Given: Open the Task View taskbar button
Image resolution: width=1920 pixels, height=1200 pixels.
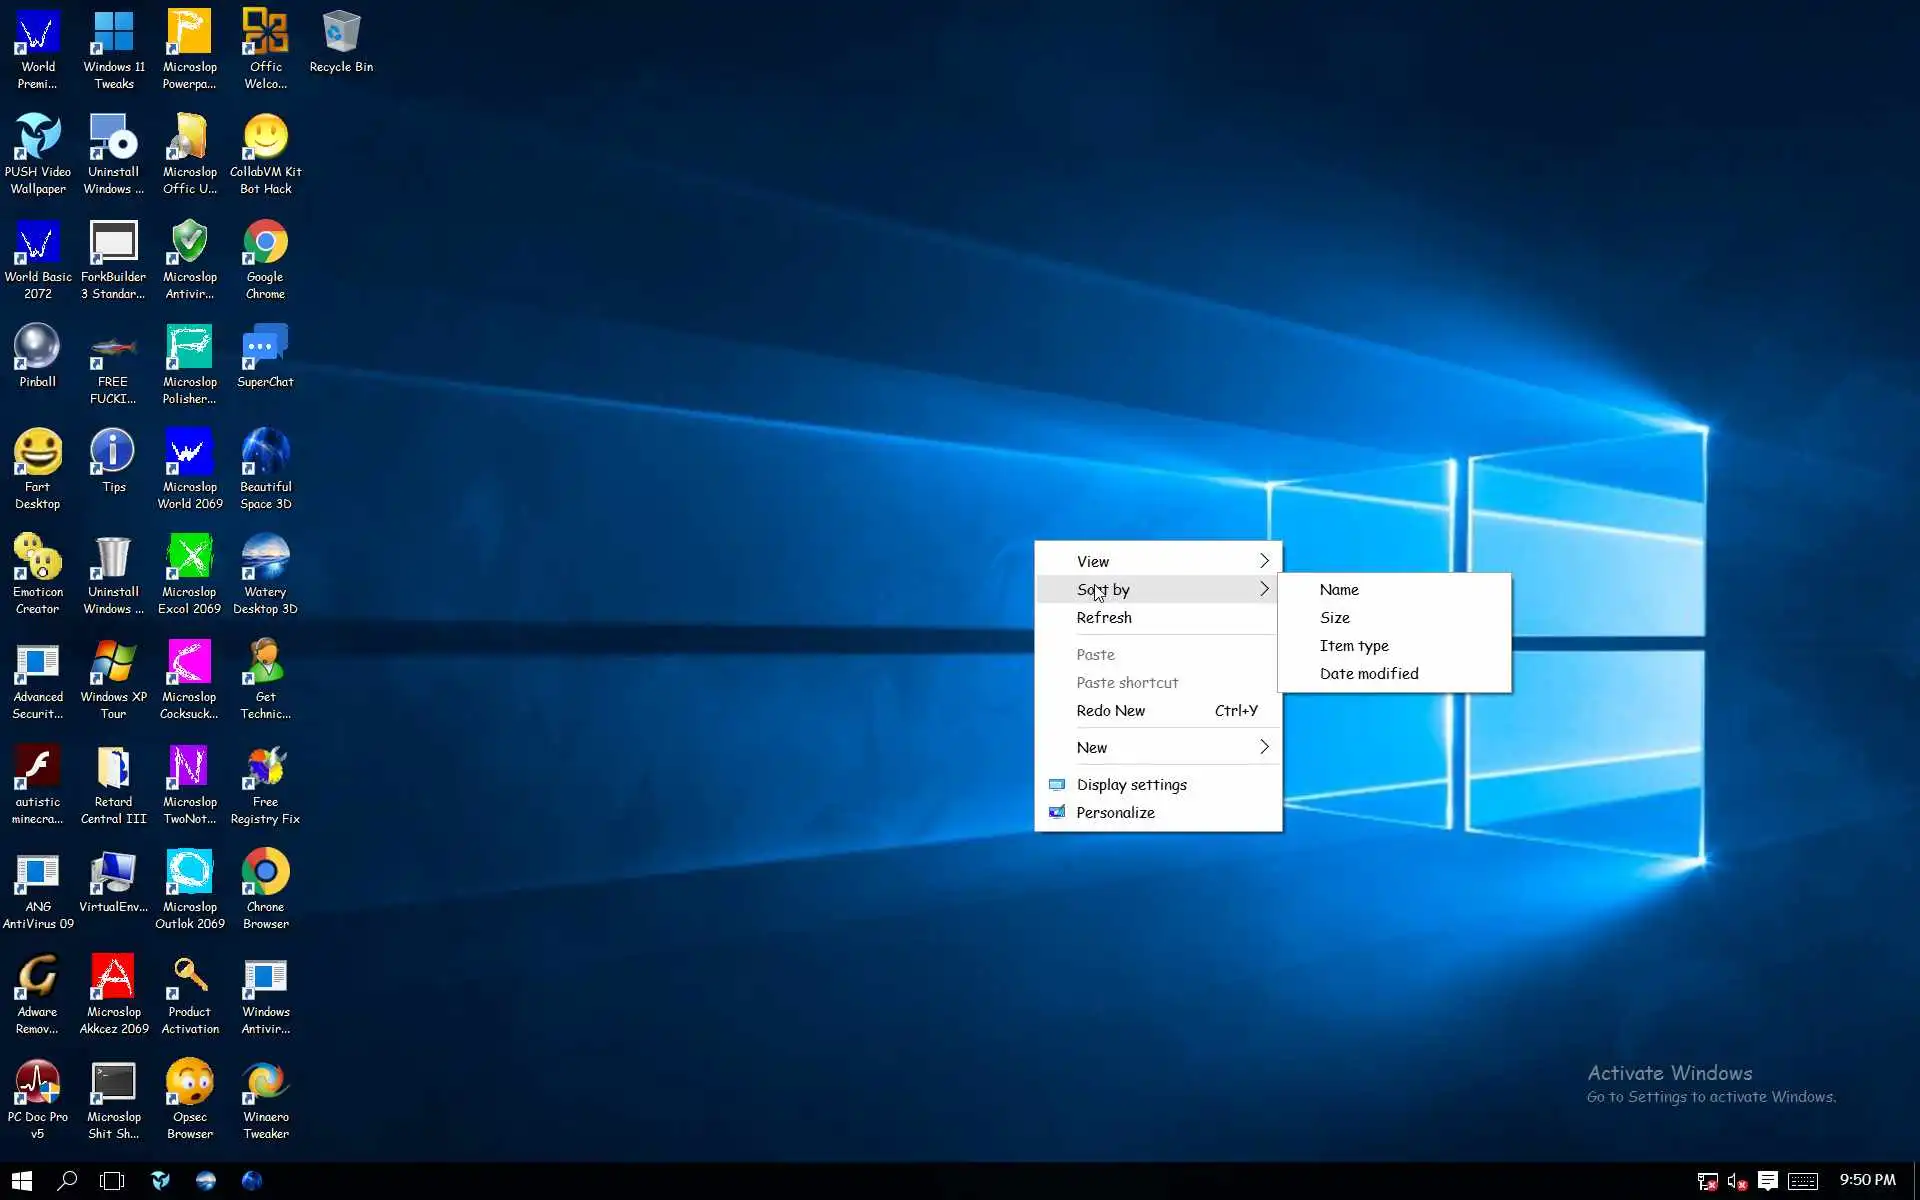Looking at the screenshot, I should click(x=112, y=1181).
